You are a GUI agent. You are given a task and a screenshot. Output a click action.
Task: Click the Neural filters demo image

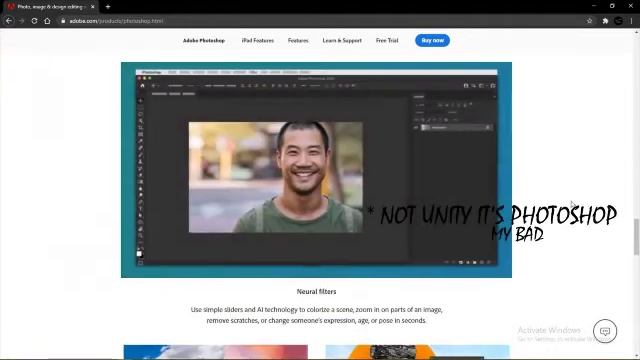[316, 170]
